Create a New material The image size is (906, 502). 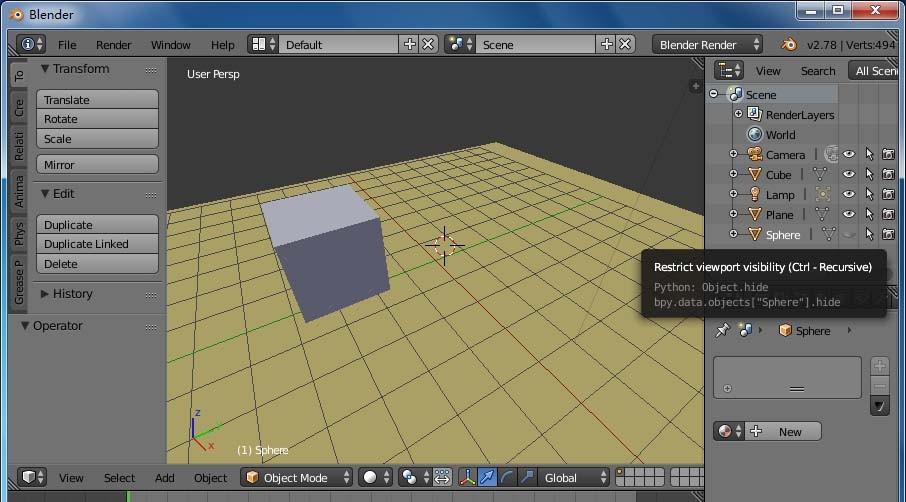(783, 432)
